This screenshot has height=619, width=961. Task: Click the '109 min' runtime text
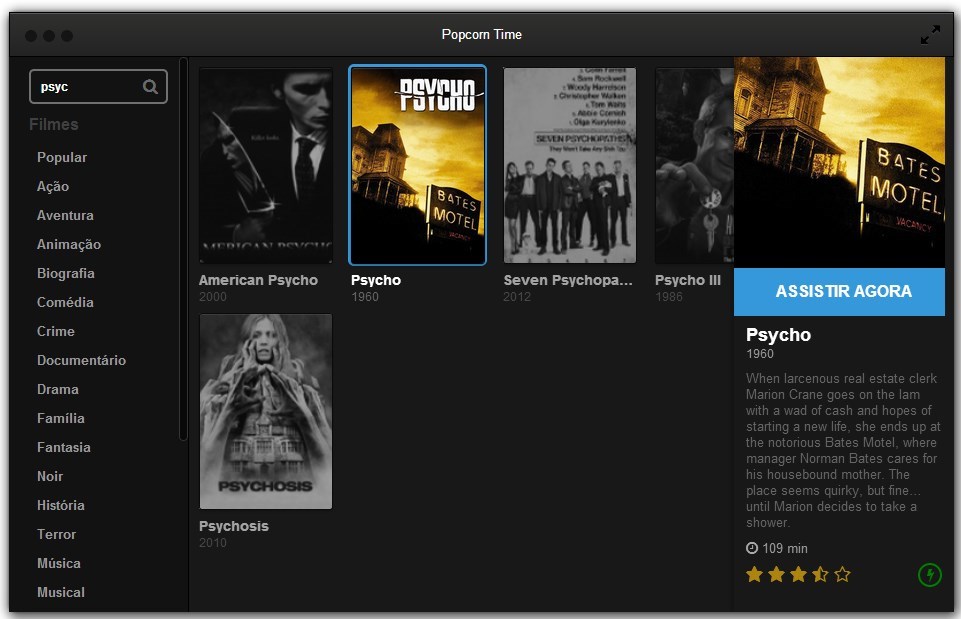784,549
